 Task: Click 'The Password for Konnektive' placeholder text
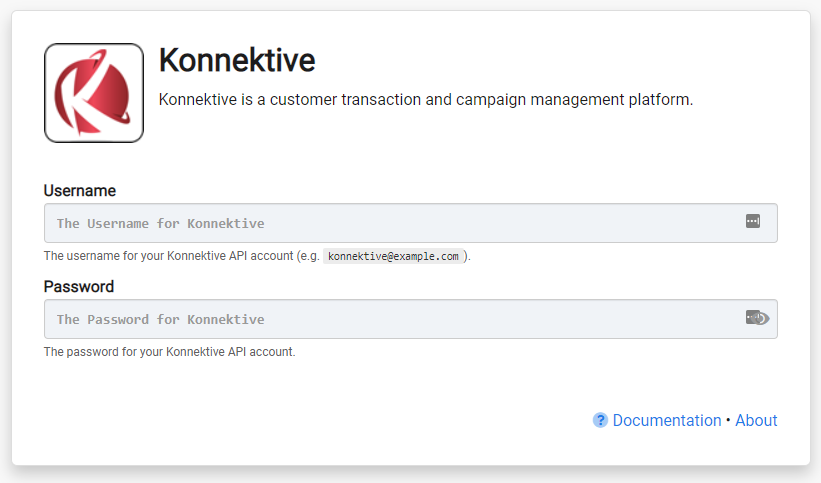pos(161,320)
